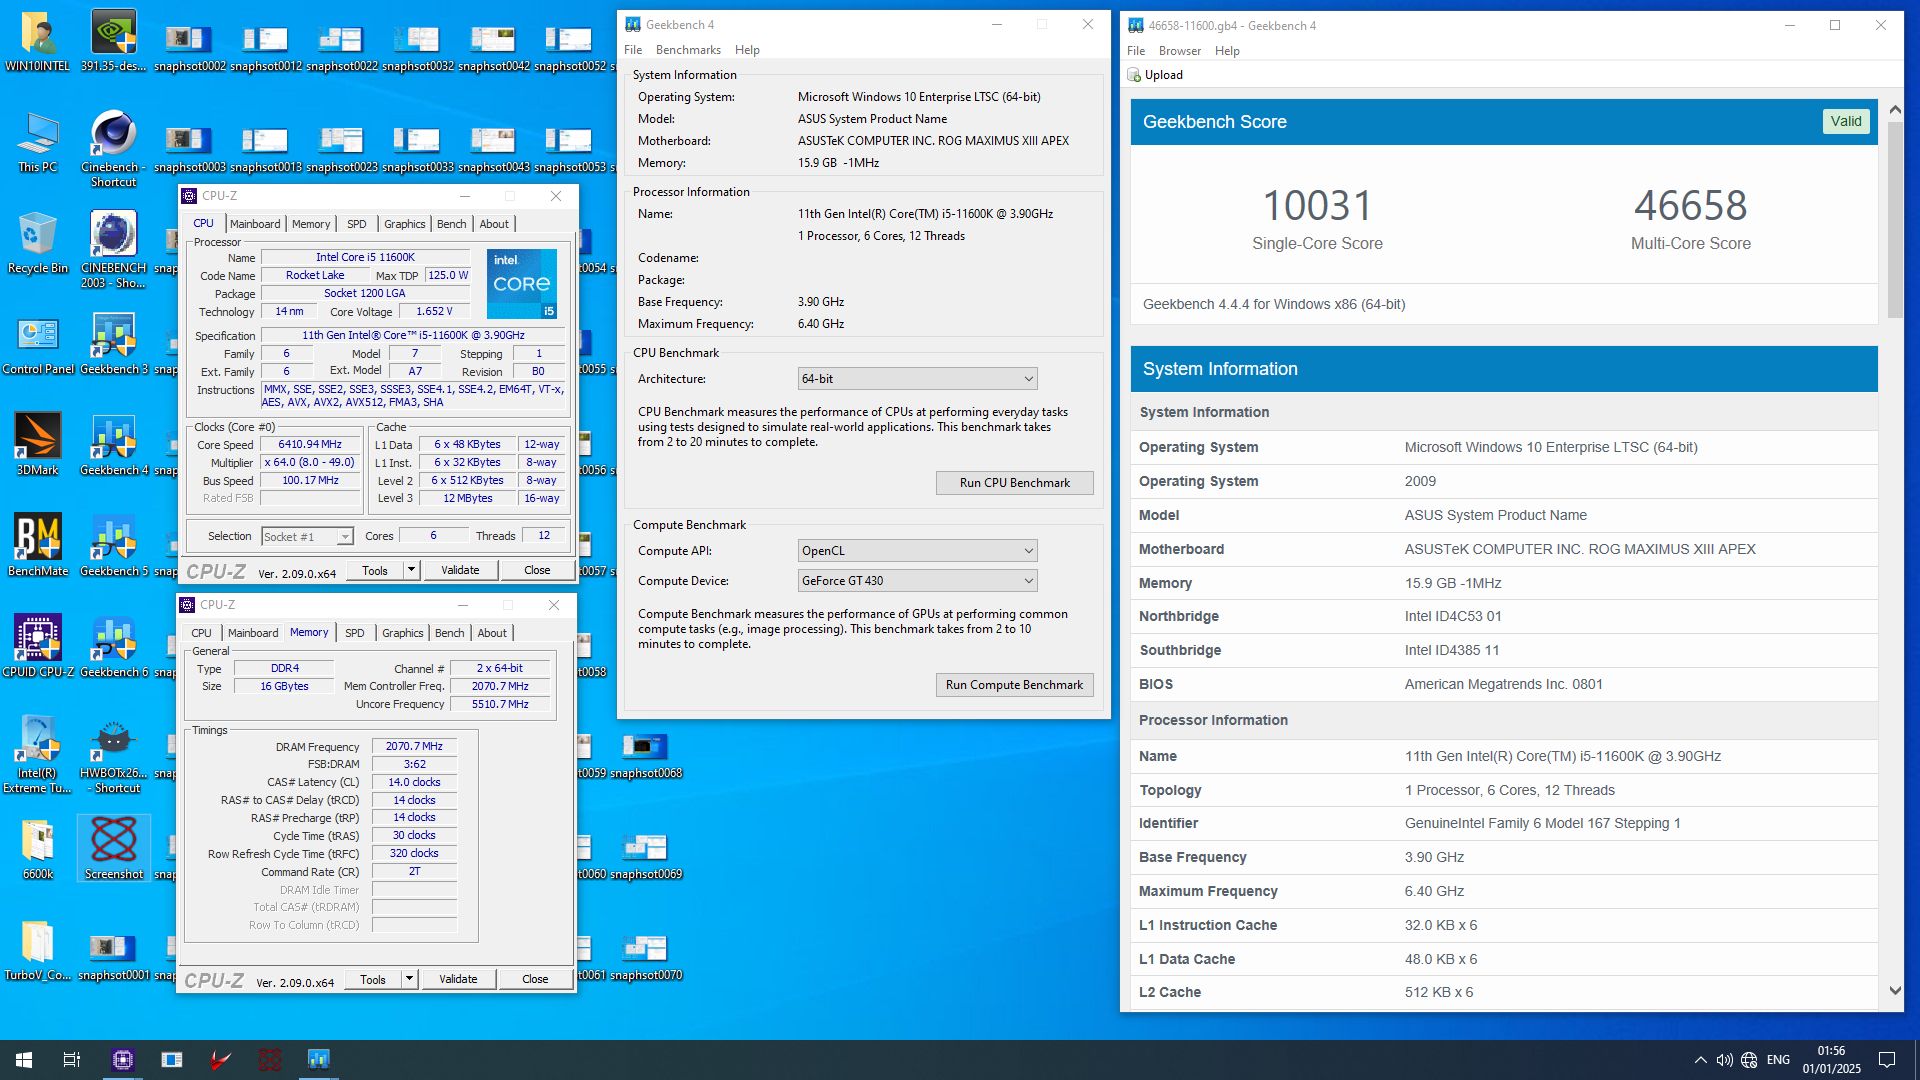Click Close in upper CPU-Z window

[537, 570]
